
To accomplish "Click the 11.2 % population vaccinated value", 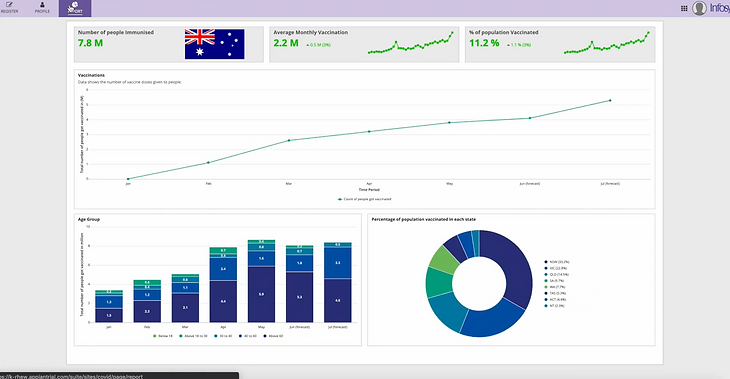I will point(484,43).
